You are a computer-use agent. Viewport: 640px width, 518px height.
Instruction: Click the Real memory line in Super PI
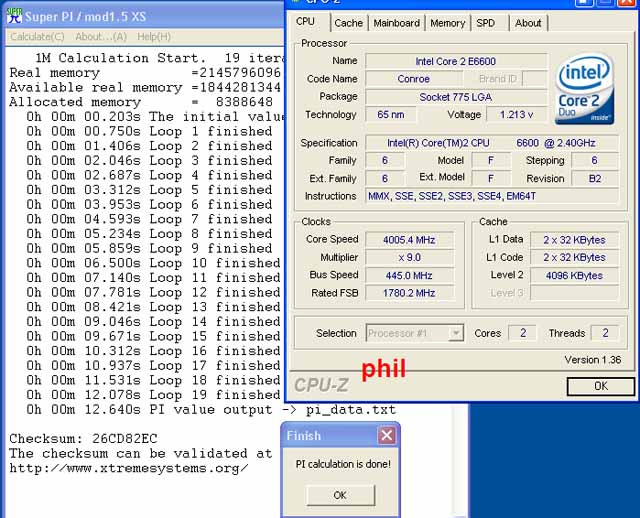pos(145,73)
